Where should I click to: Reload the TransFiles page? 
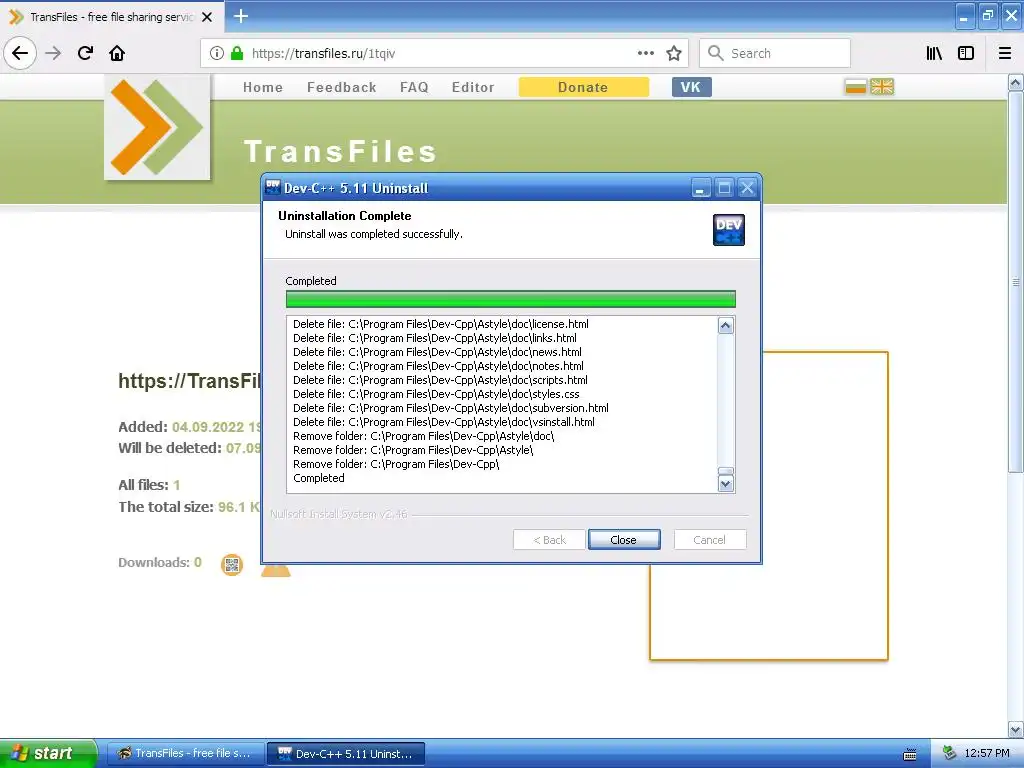coord(85,53)
